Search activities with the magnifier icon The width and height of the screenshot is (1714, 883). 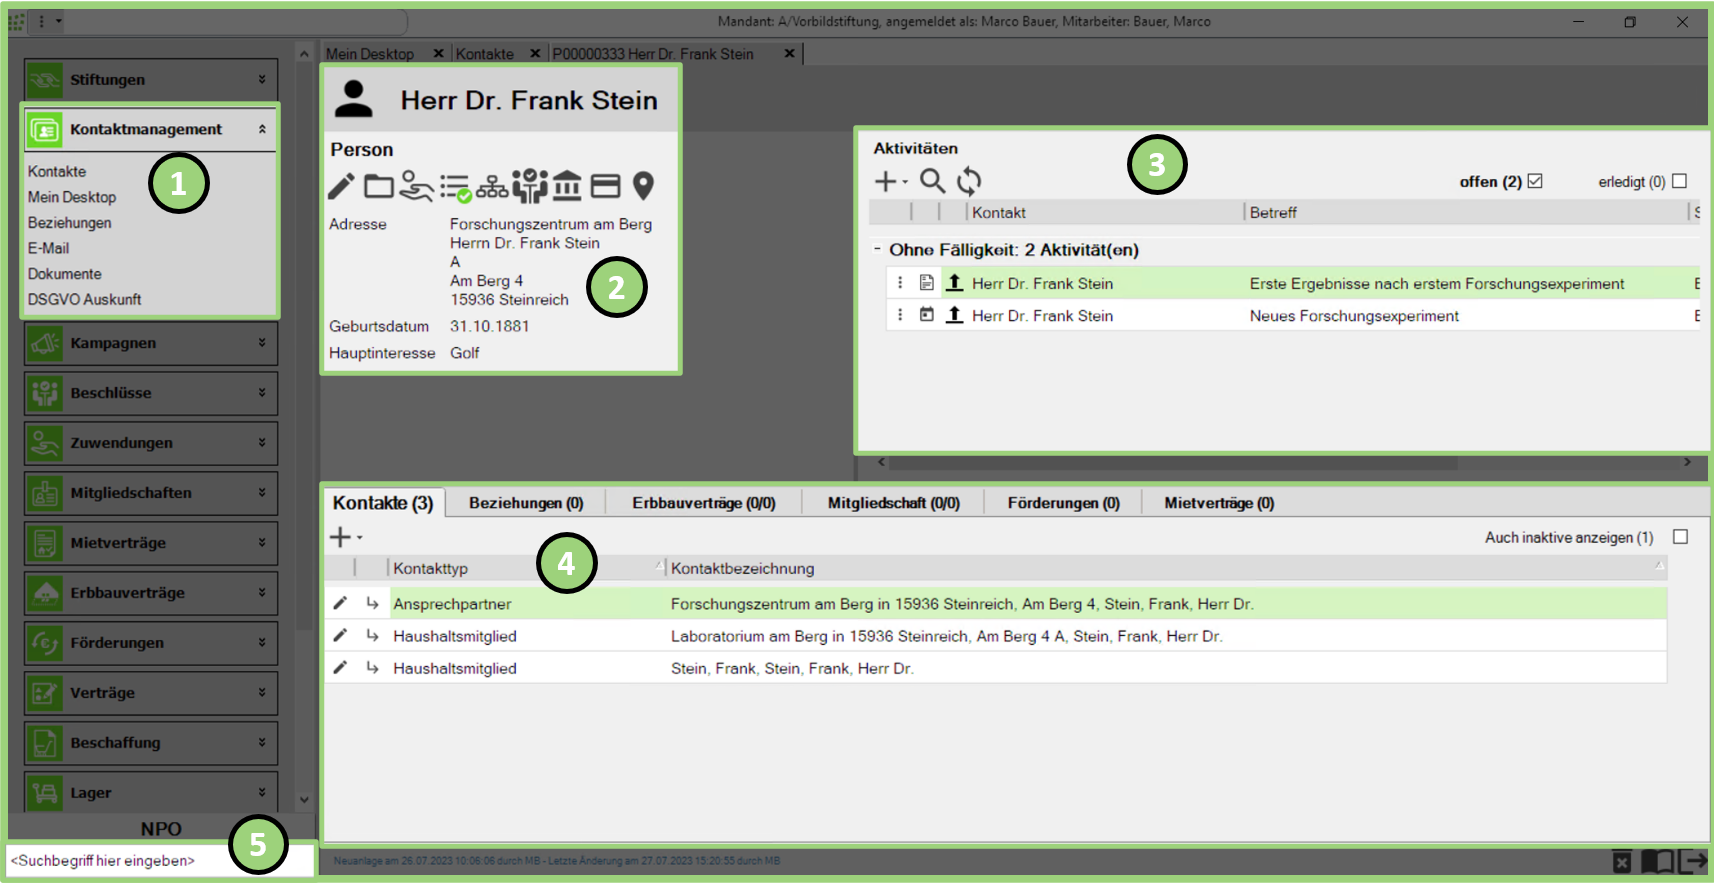(932, 181)
